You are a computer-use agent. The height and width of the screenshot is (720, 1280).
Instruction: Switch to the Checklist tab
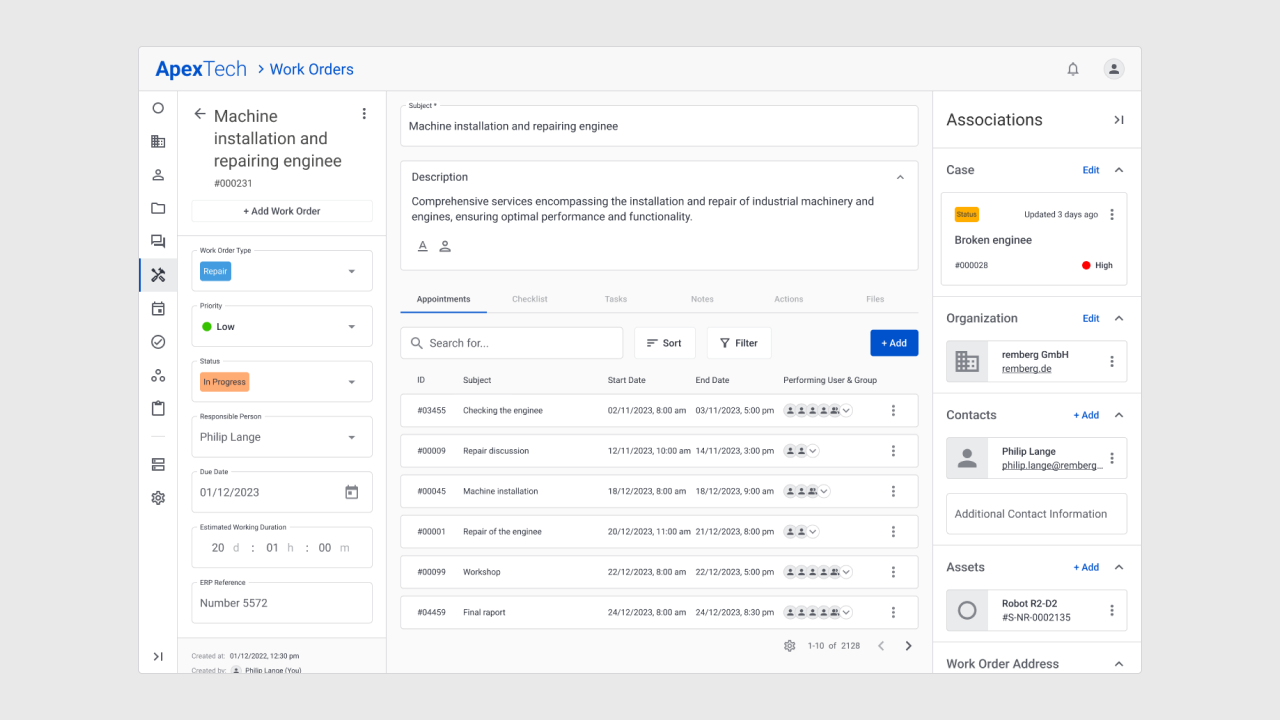click(530, 299)
